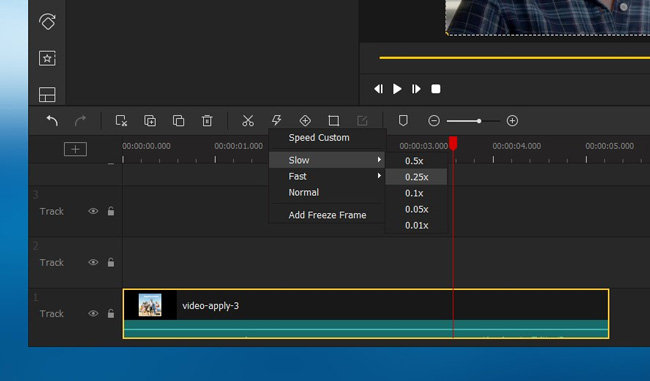
Task: Hide Track 3 with eye icon
Action: coord(93,211)
